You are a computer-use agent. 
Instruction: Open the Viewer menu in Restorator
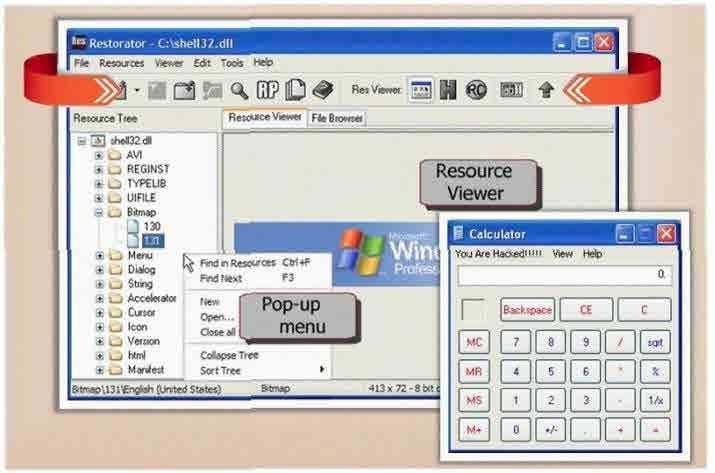click(169, 63)
